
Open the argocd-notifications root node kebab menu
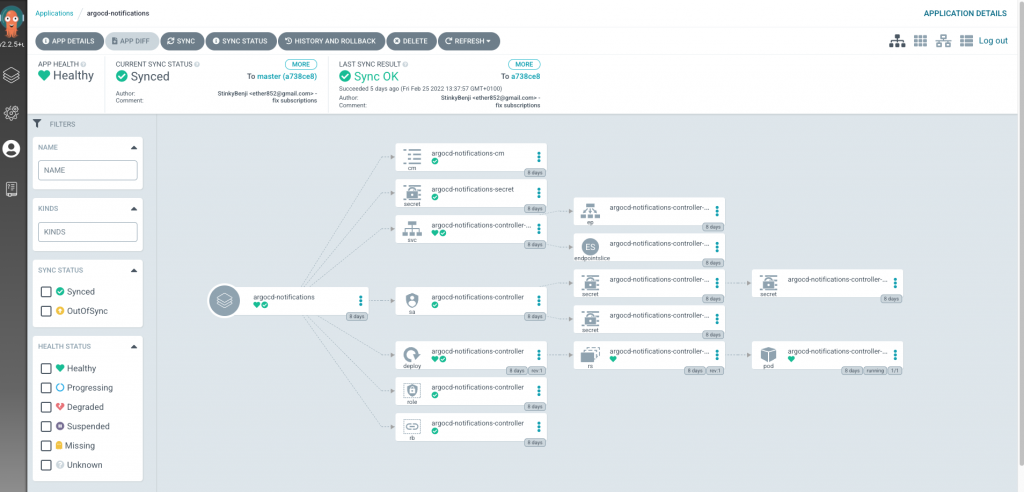[360, 301]
